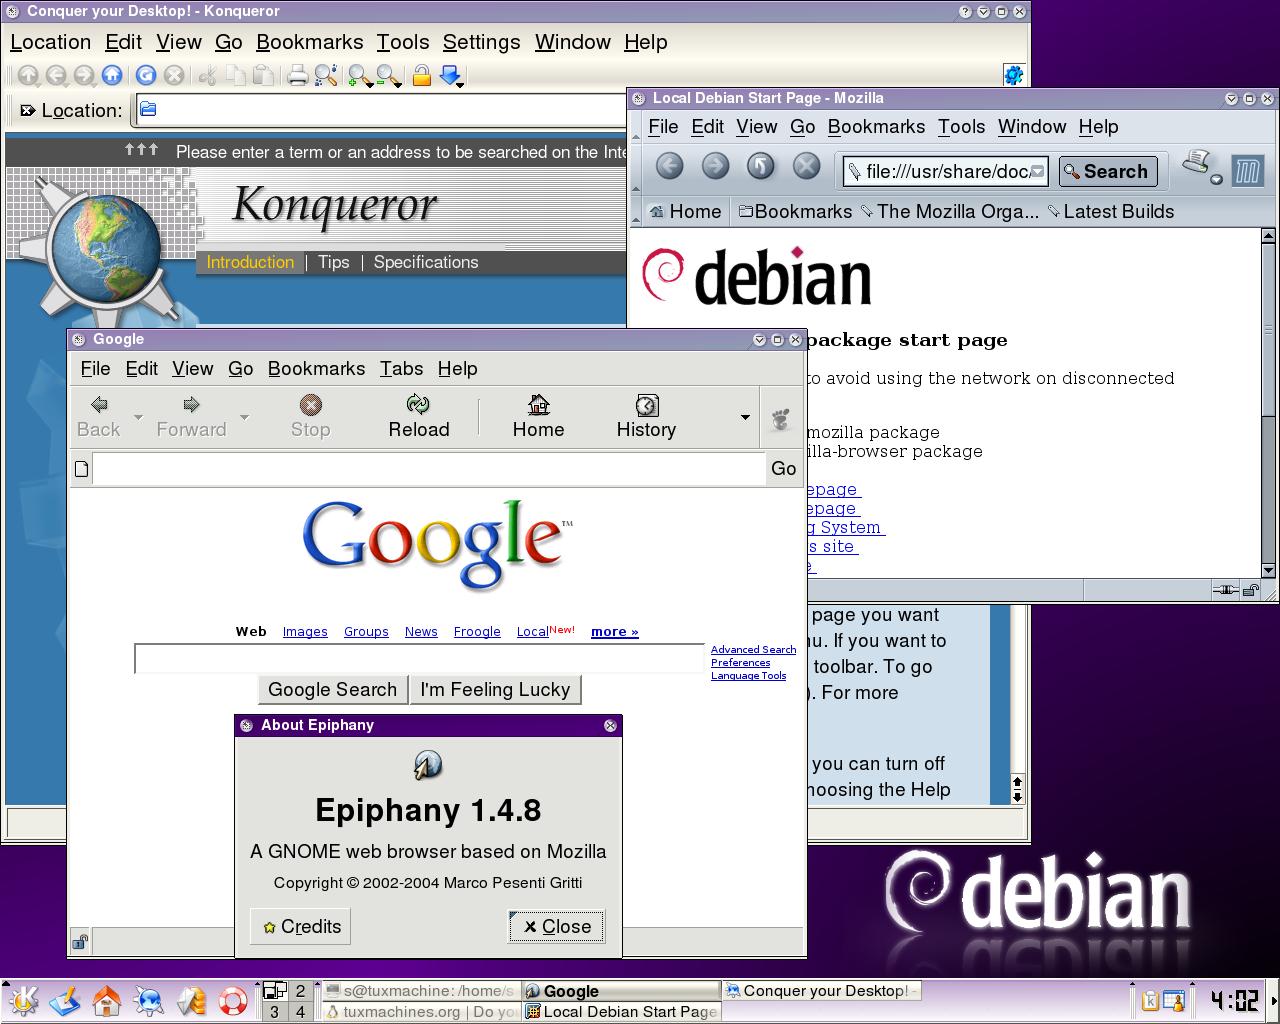This screenshot has width=1280, height=1024.
Task: Click the Kontact mail icon on the panel
Action: (191, 1000)
